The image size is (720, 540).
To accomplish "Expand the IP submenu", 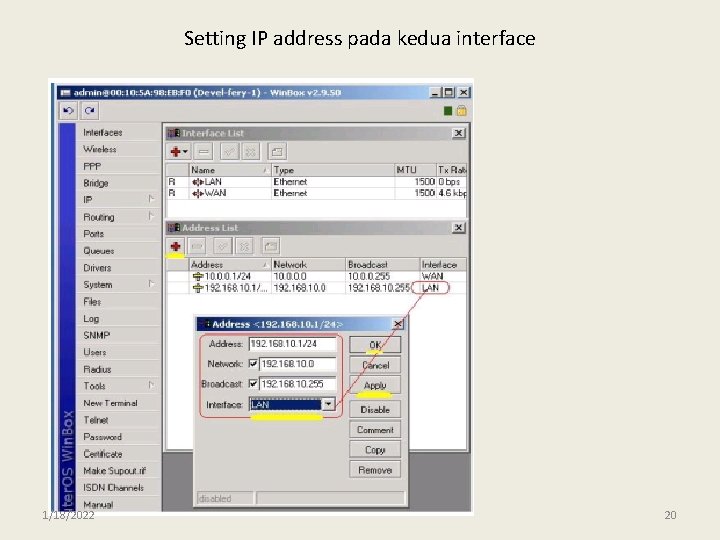I will click(x=151, y=199).
